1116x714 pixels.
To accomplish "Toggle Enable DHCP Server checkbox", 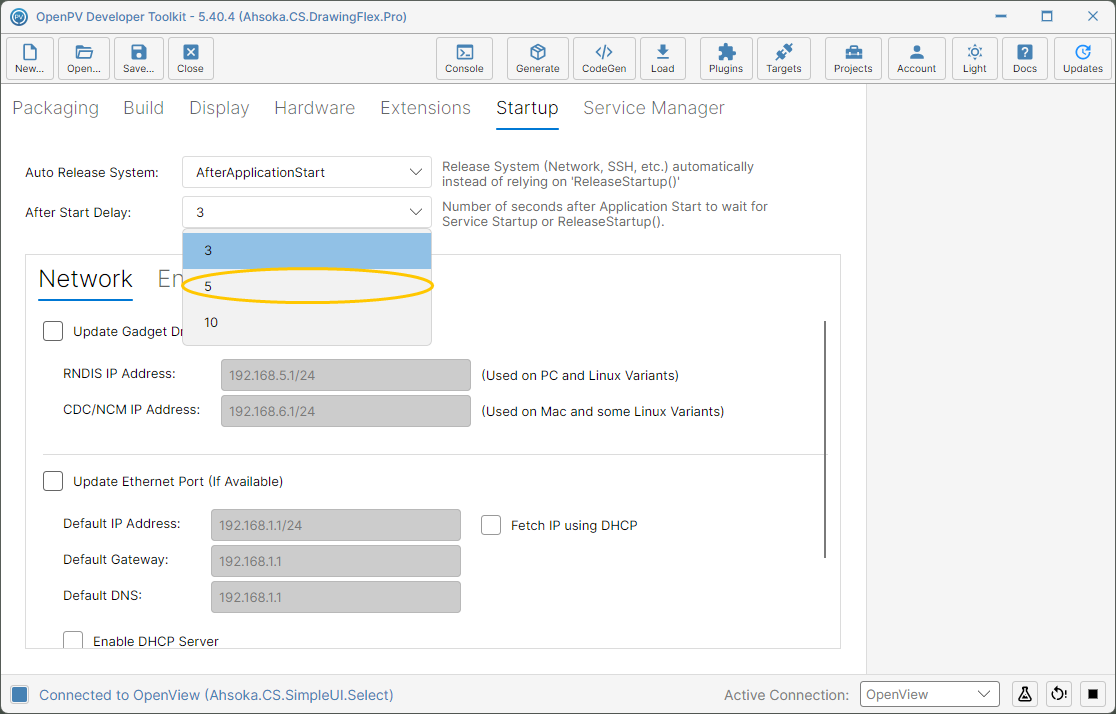I will tap(73, 639).
